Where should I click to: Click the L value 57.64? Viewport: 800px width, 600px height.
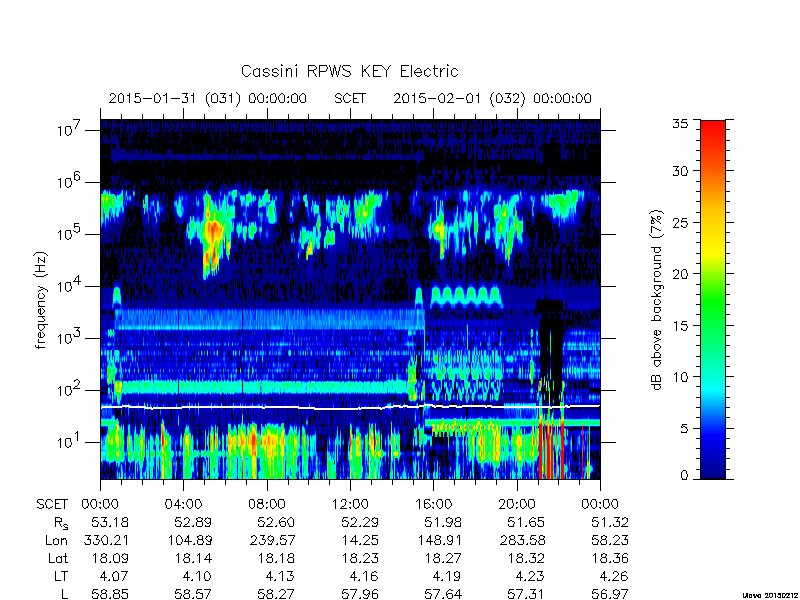click(x=443, y=594)
